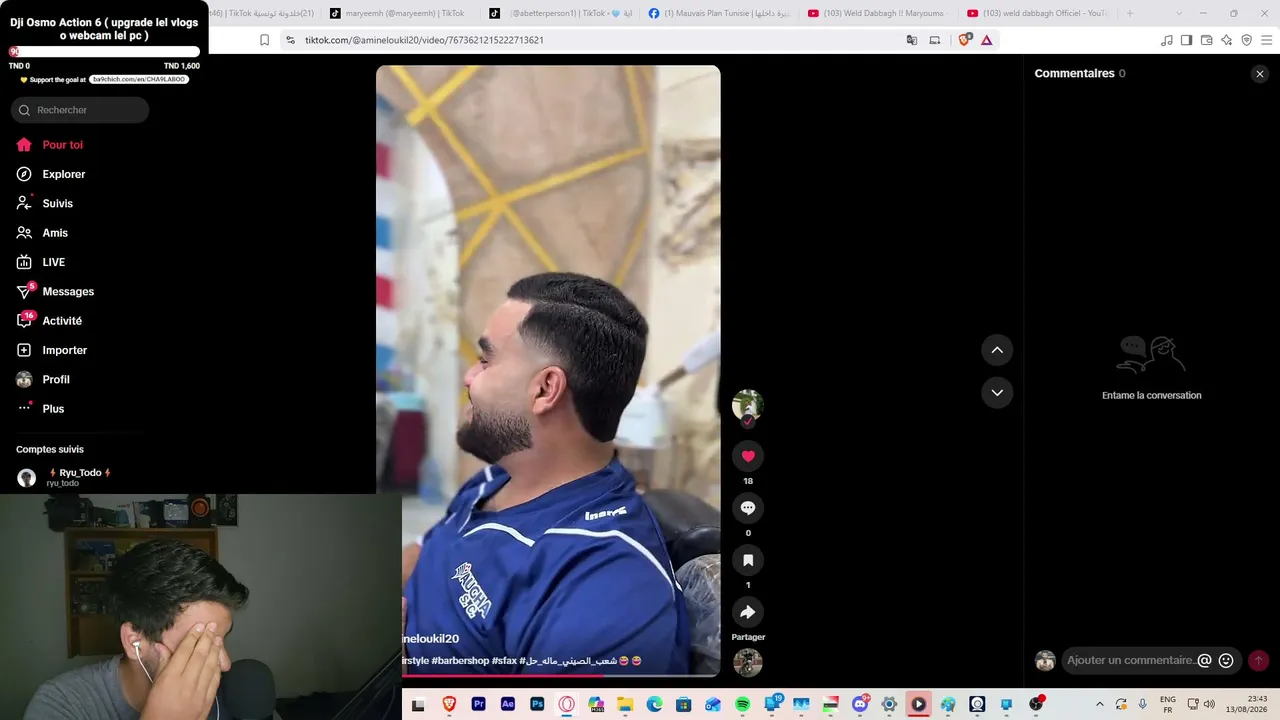This screenshot has height=720, width=1280.
Task: Open the LIVE section
Action: tap(41, 262)
